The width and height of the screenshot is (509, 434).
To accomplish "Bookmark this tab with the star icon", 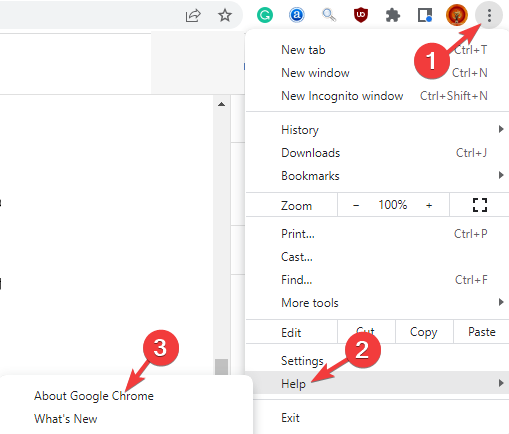I will pyautogui.click(x=225, y=15).
